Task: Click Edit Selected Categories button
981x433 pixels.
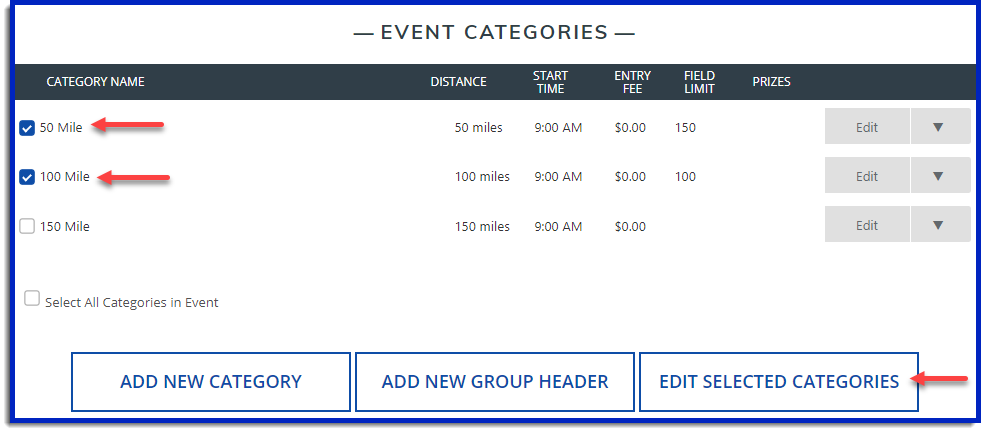Action: [x=778, y=382]
